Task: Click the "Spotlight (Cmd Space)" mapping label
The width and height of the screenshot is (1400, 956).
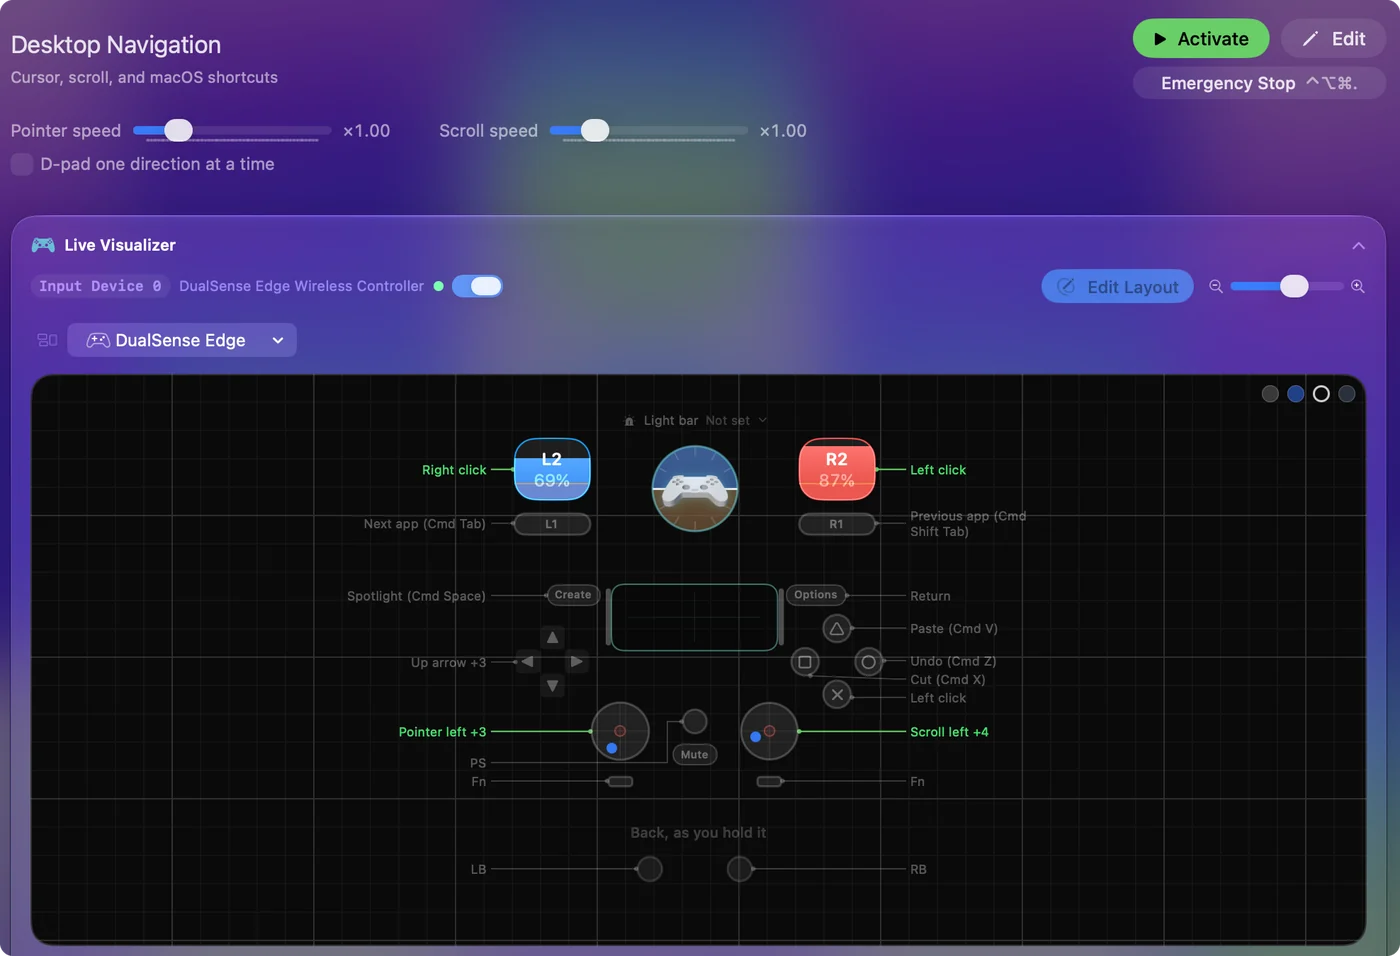Action: tap(416, 596)
